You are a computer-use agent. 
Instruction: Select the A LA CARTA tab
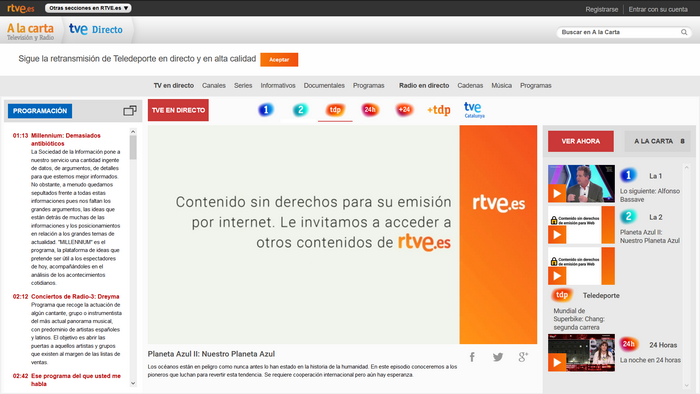tap(658, 141)
